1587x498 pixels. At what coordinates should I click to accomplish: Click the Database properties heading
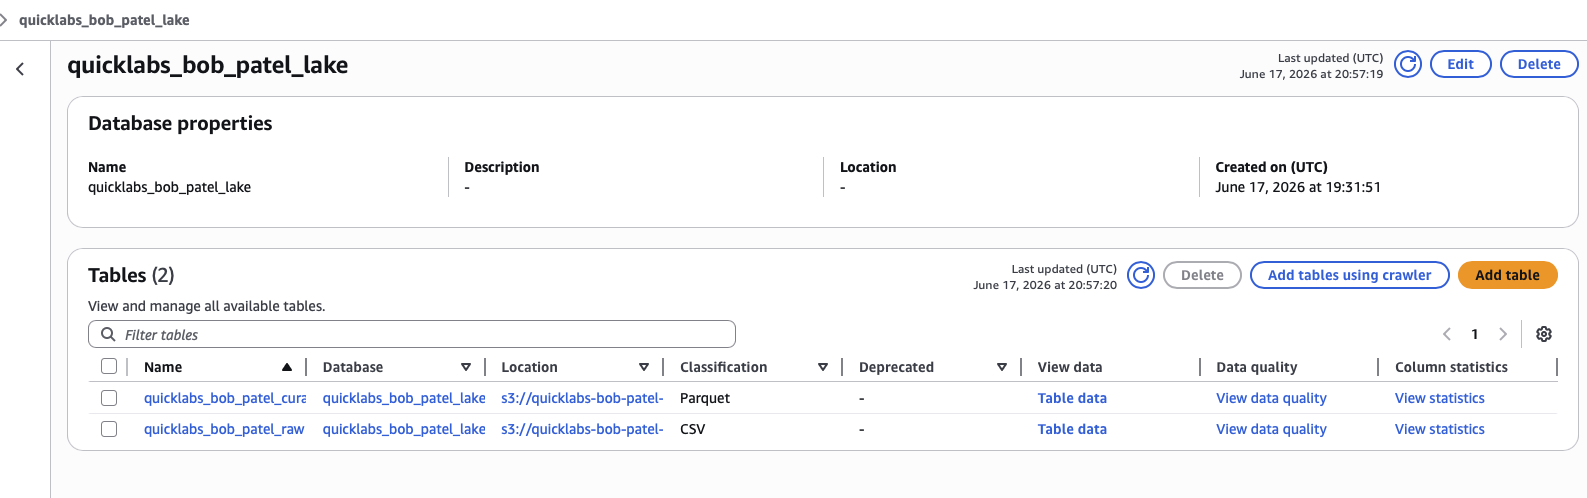click(180, 123)
